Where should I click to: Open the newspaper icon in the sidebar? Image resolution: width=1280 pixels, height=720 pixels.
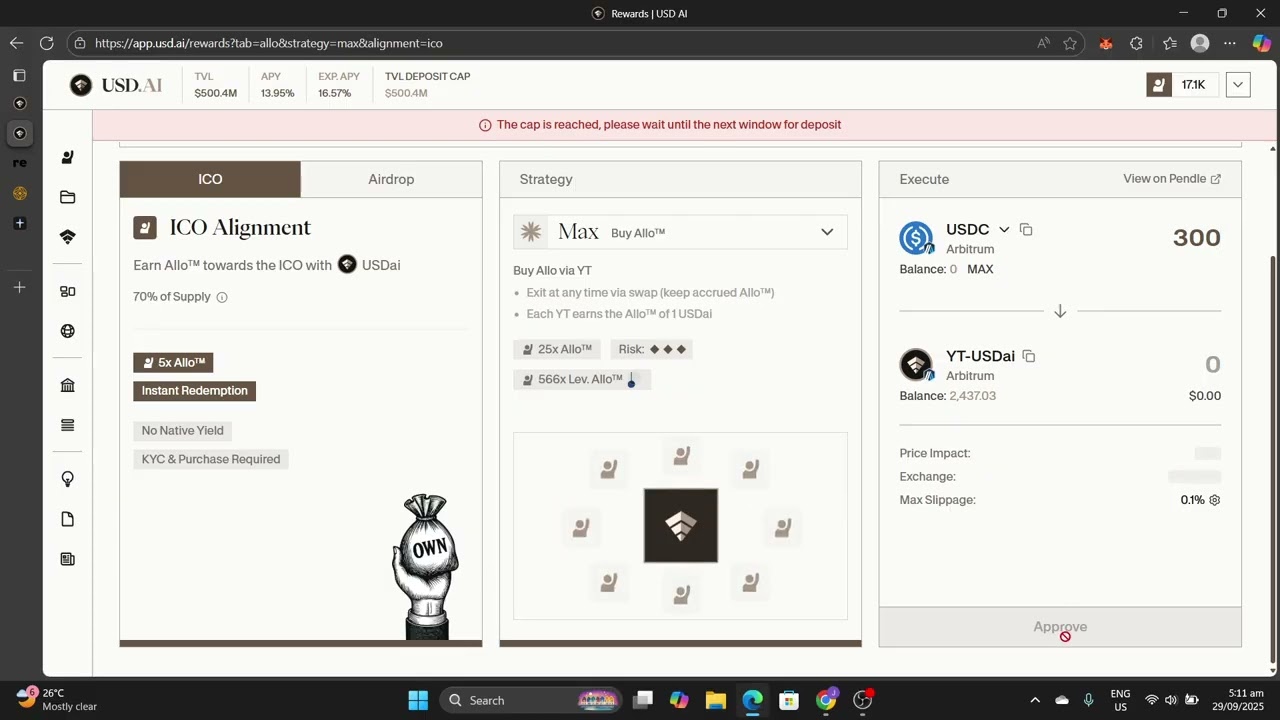tap(68, 559)
